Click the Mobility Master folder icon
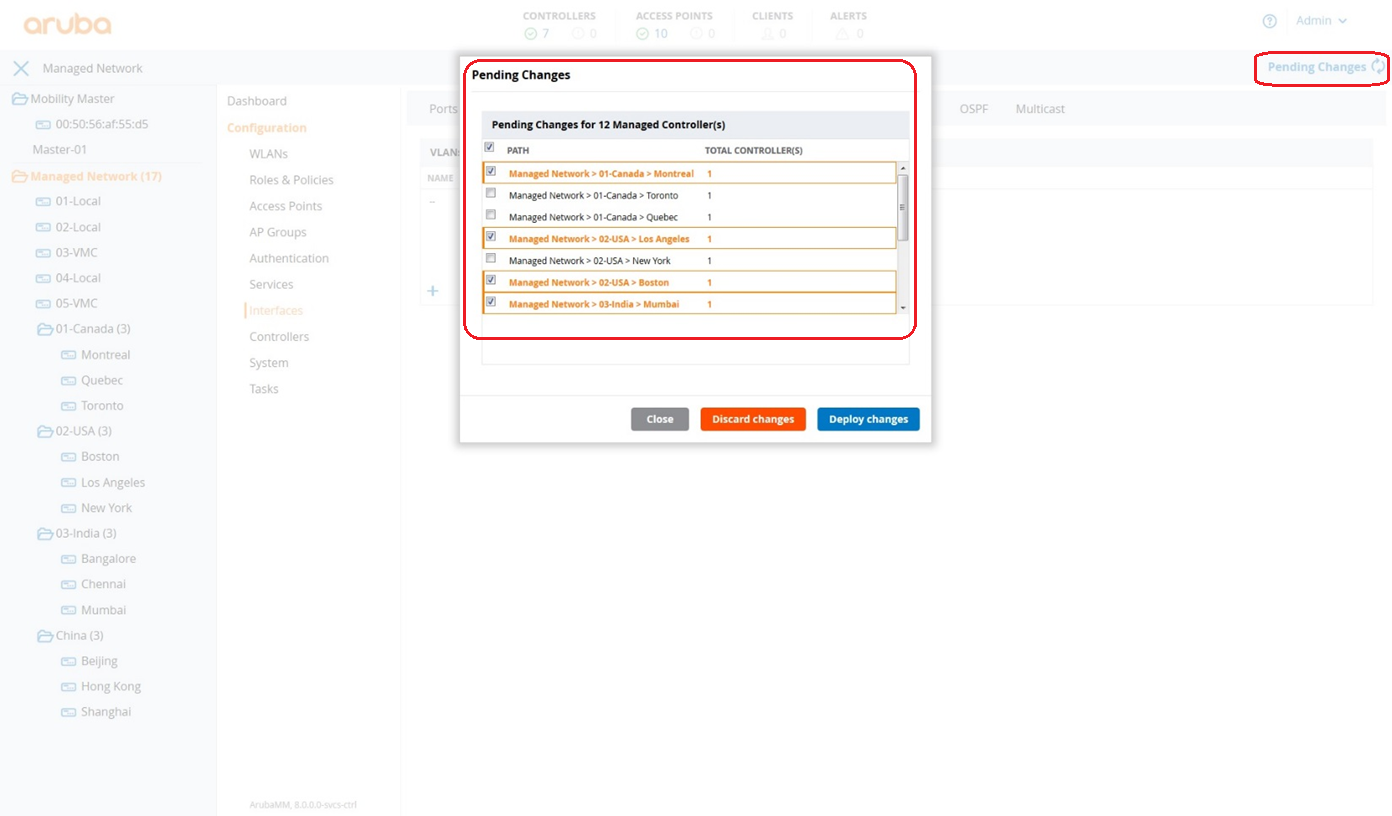This screenshot has height=816, width=1392. tap(19, 99)
